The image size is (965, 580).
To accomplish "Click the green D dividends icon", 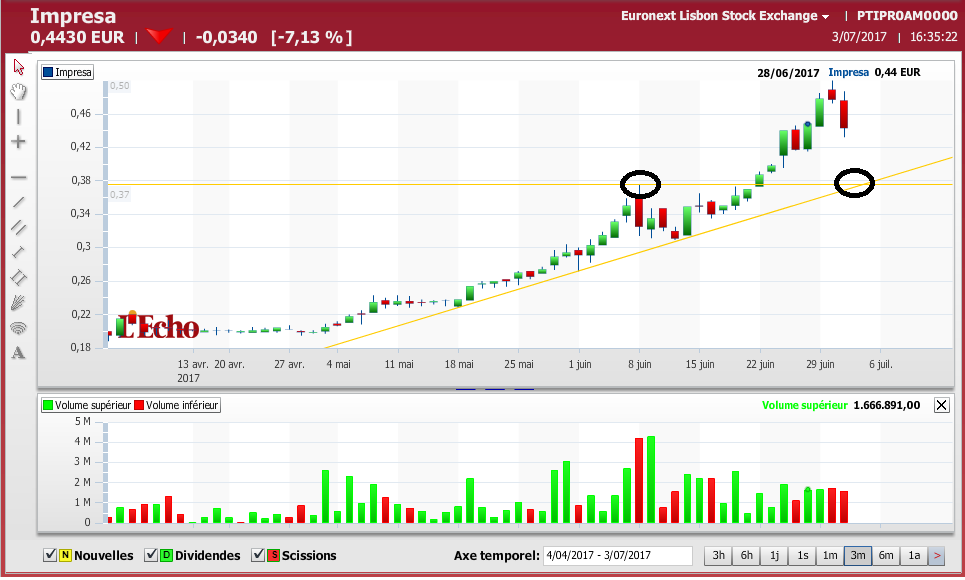I will point(166,555).
